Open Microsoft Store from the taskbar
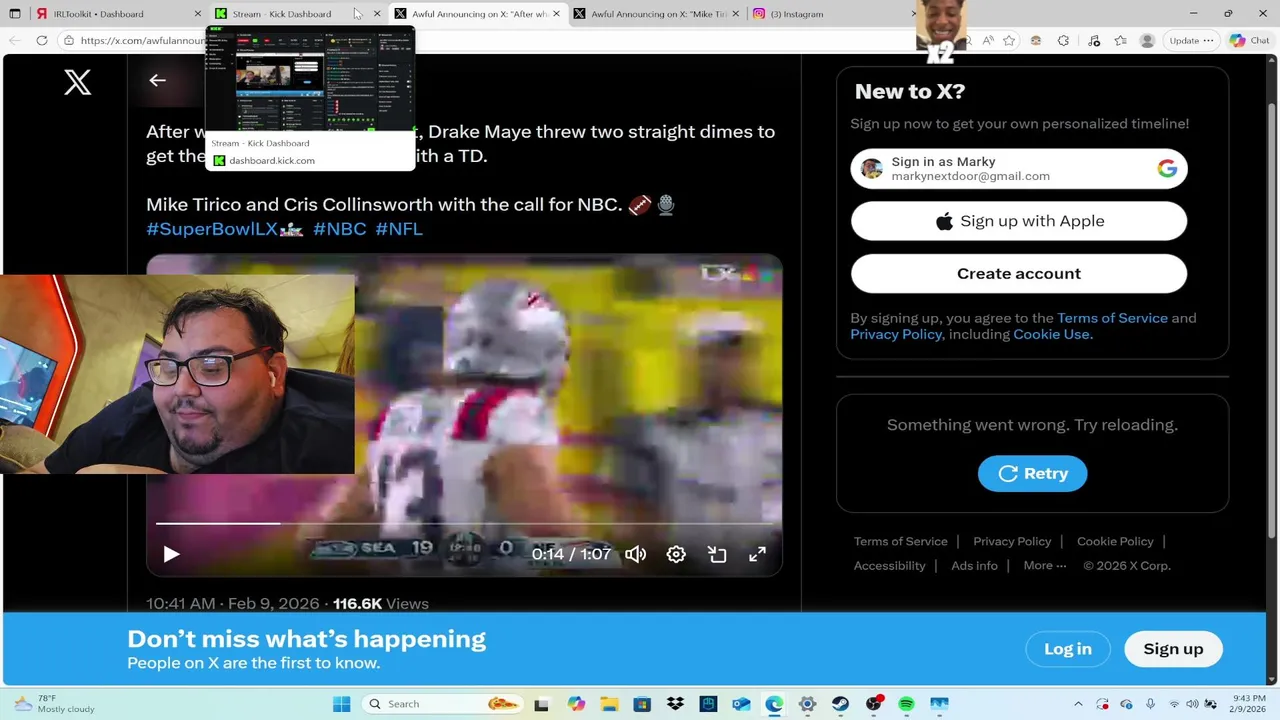Image resolution: width=1280 pixels, height=720 pixels. tap(642, 704)
